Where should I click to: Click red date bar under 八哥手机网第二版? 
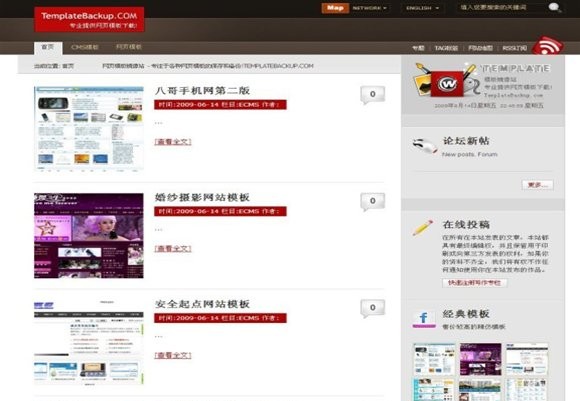pyautogui.click(x=220, y=105)
